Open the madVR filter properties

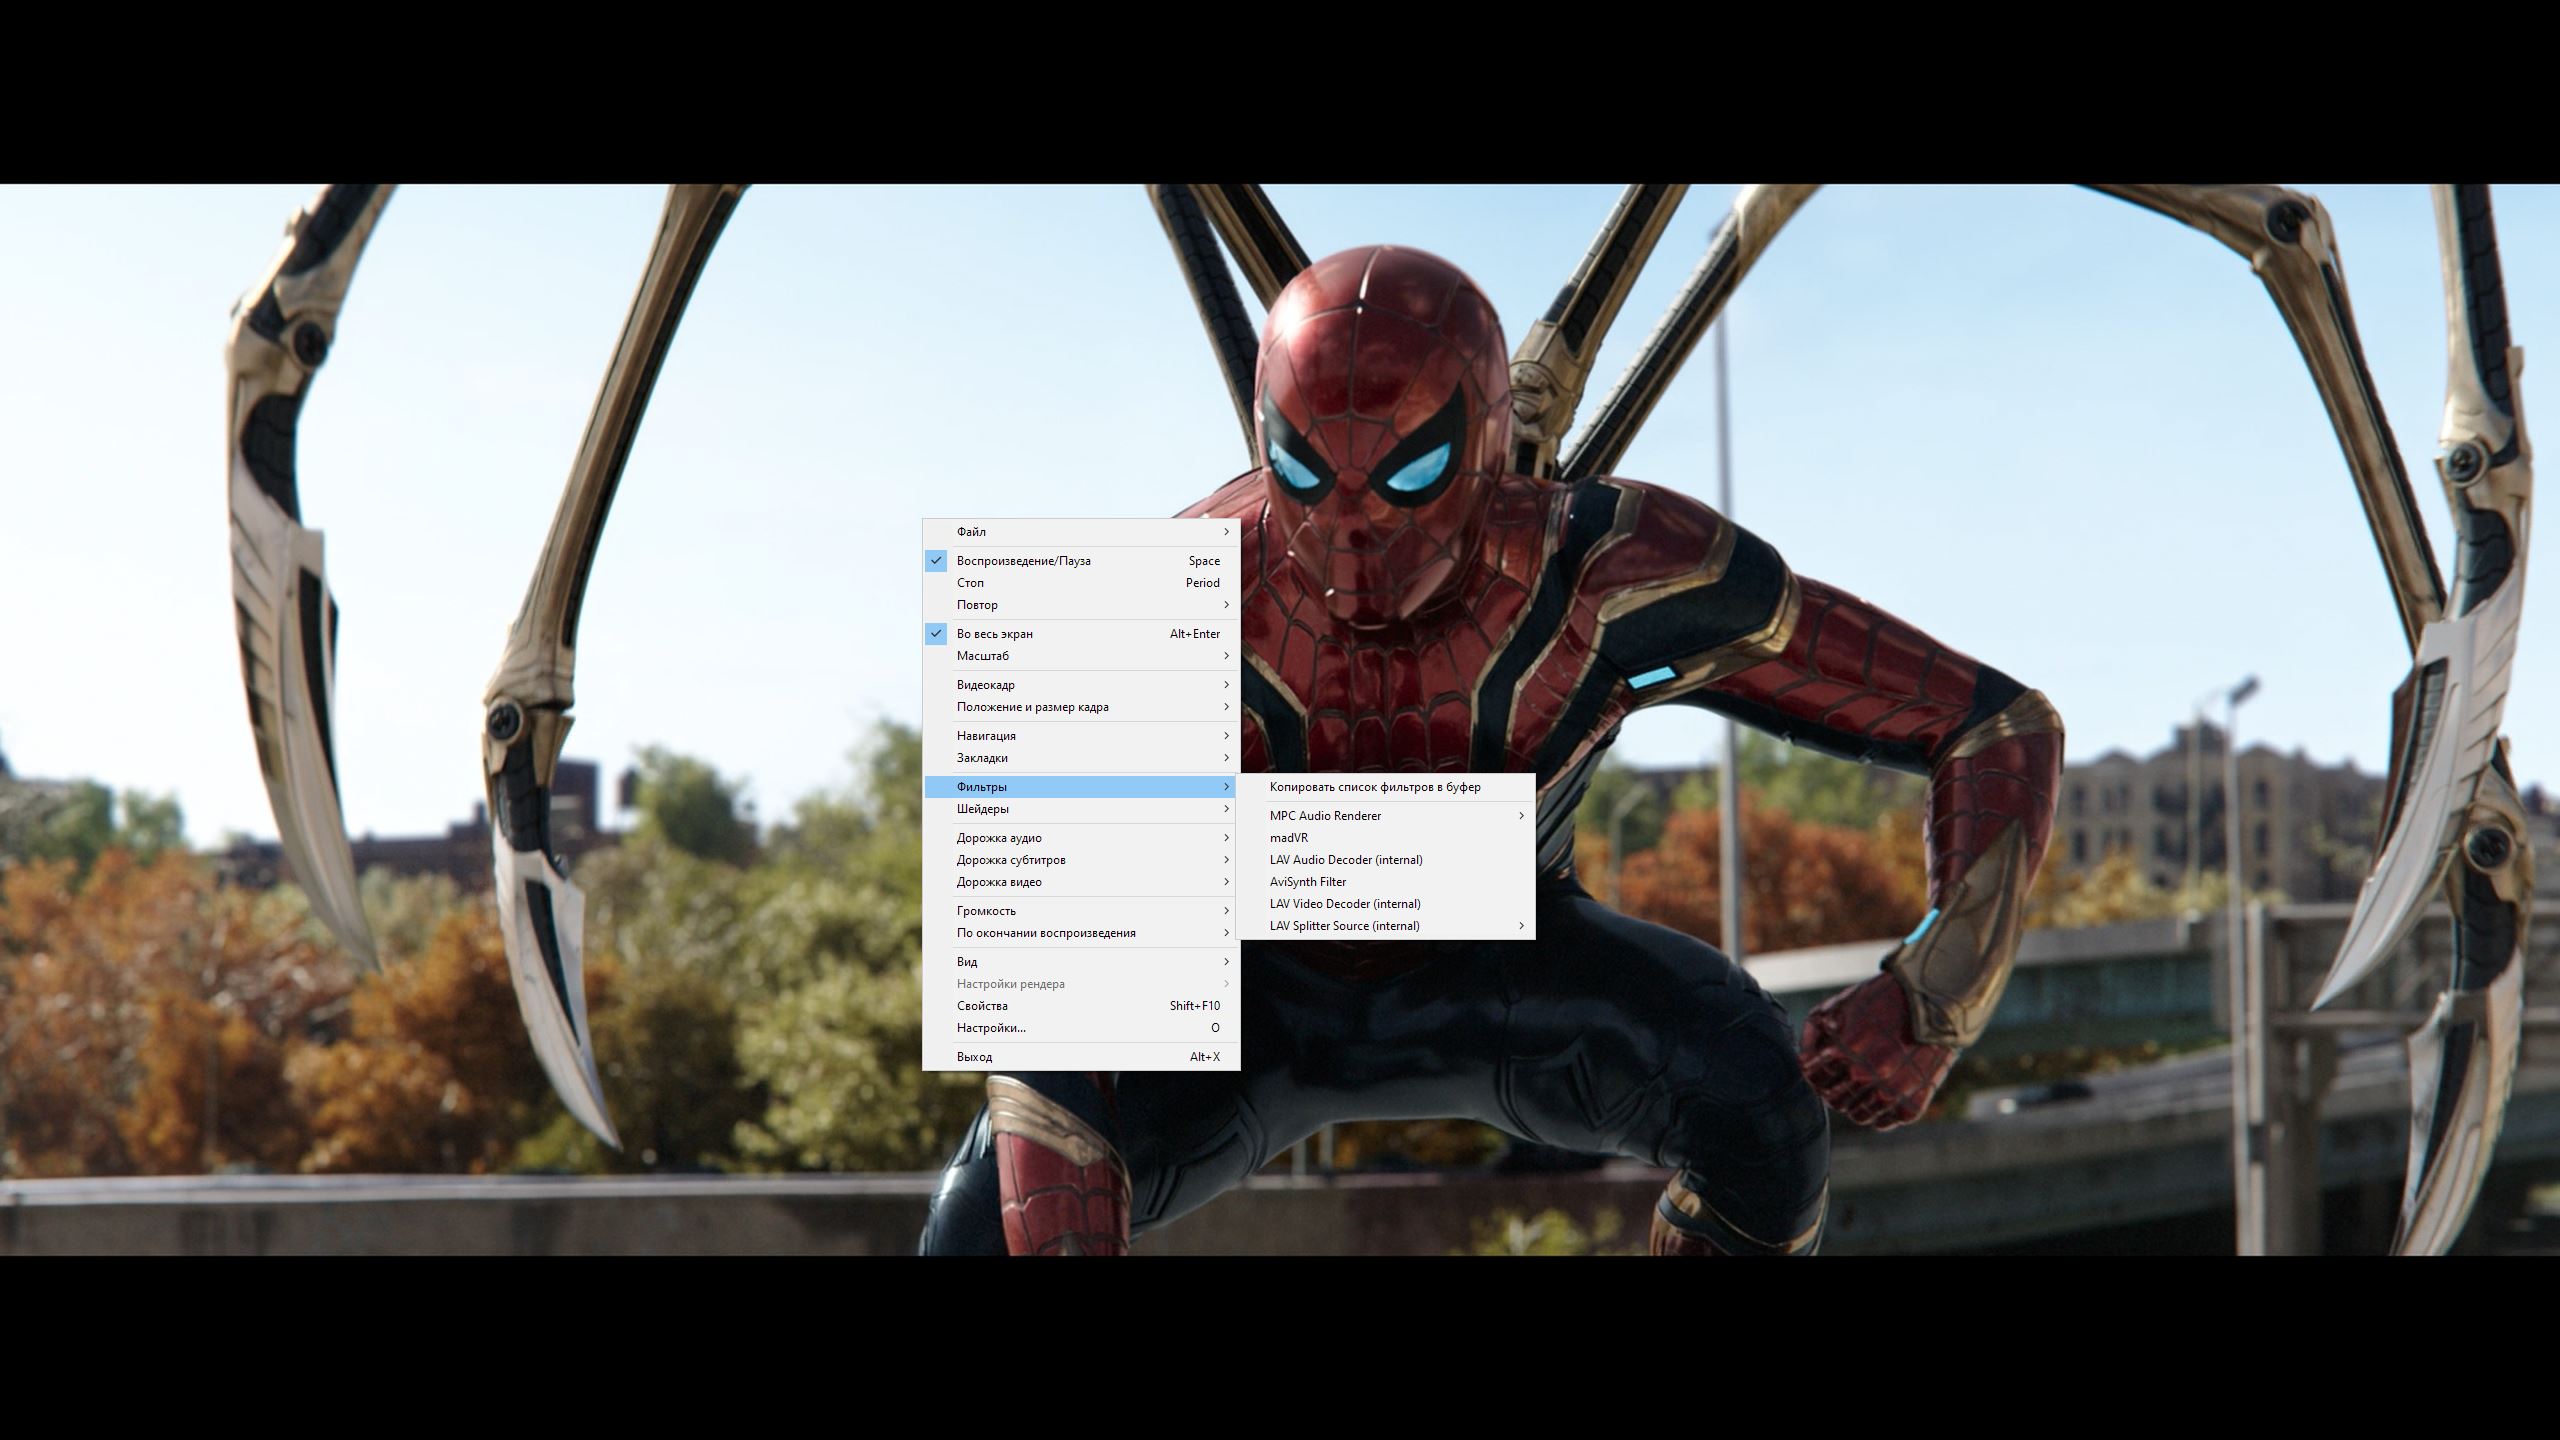point(1289,838)
